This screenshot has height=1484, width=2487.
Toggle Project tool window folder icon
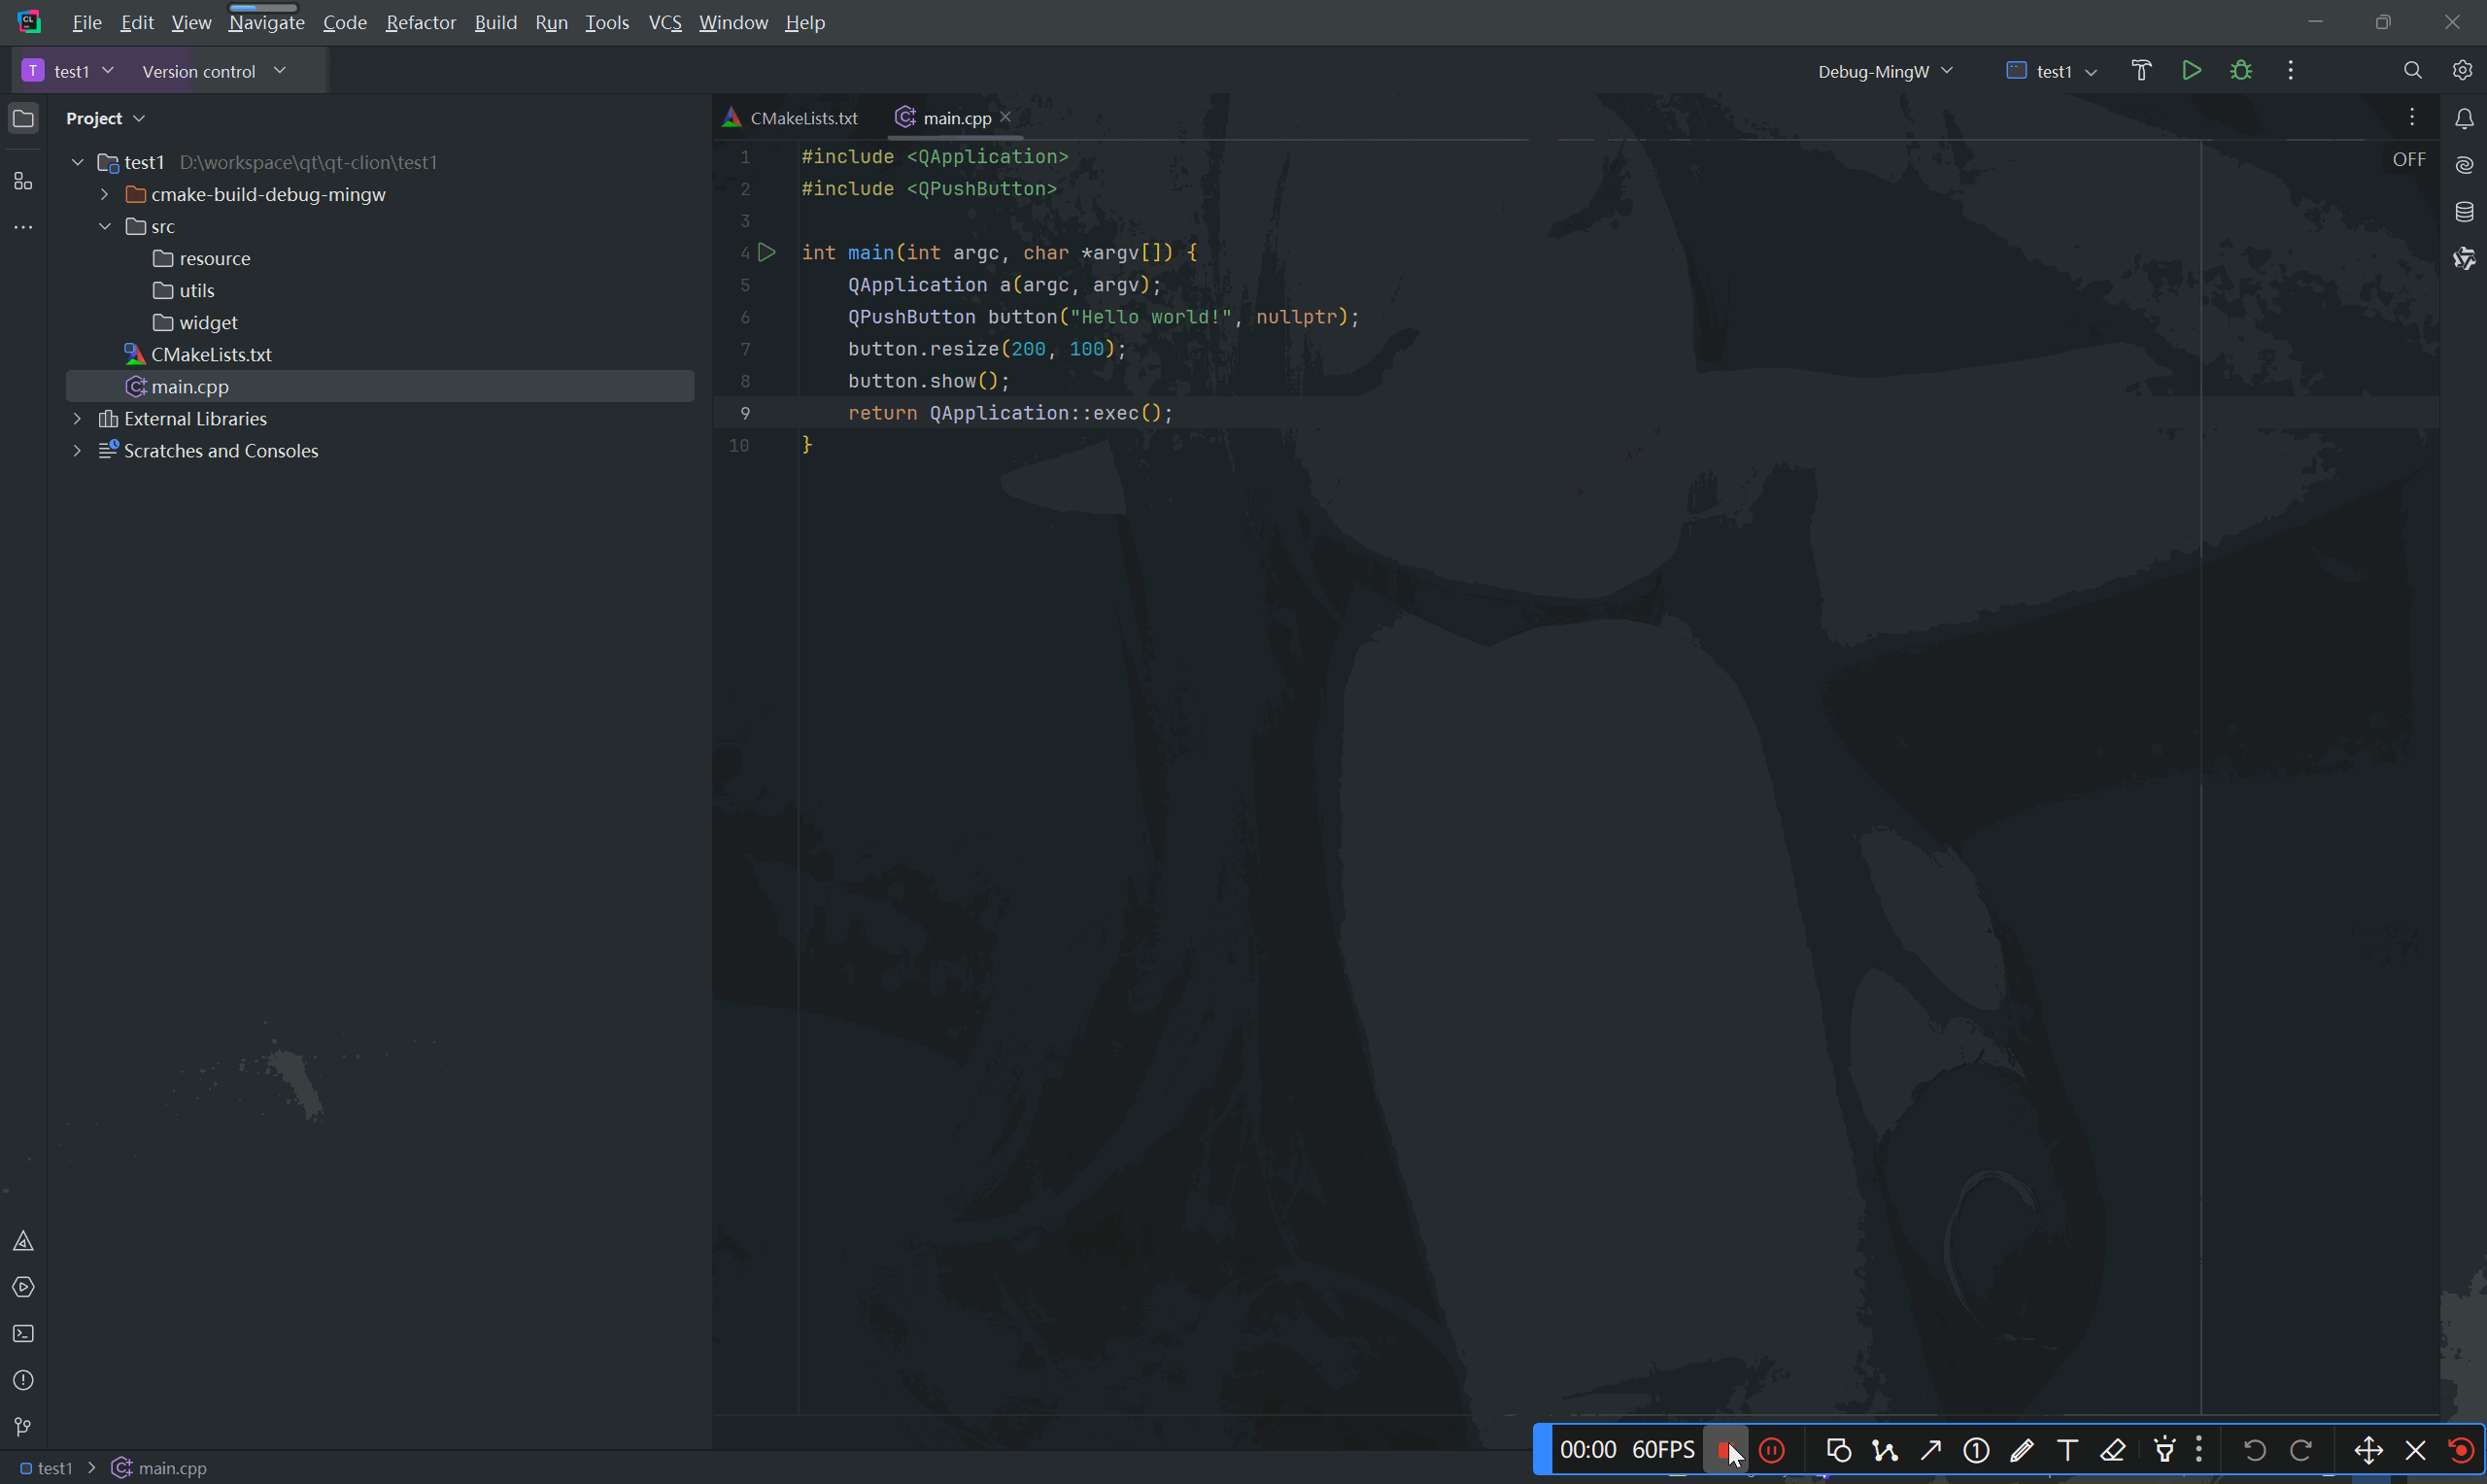pos(23,119)
